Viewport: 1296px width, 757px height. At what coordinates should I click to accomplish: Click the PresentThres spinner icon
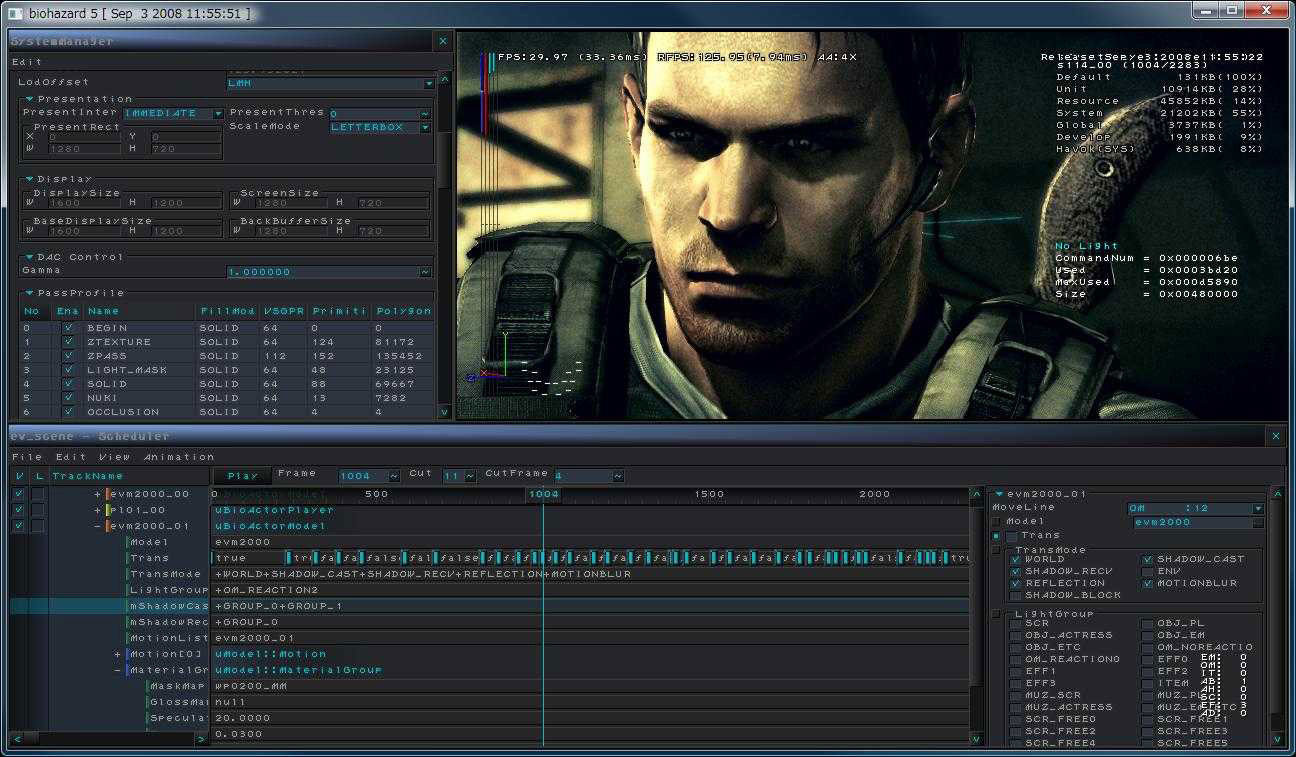click(x=425, y=114)
